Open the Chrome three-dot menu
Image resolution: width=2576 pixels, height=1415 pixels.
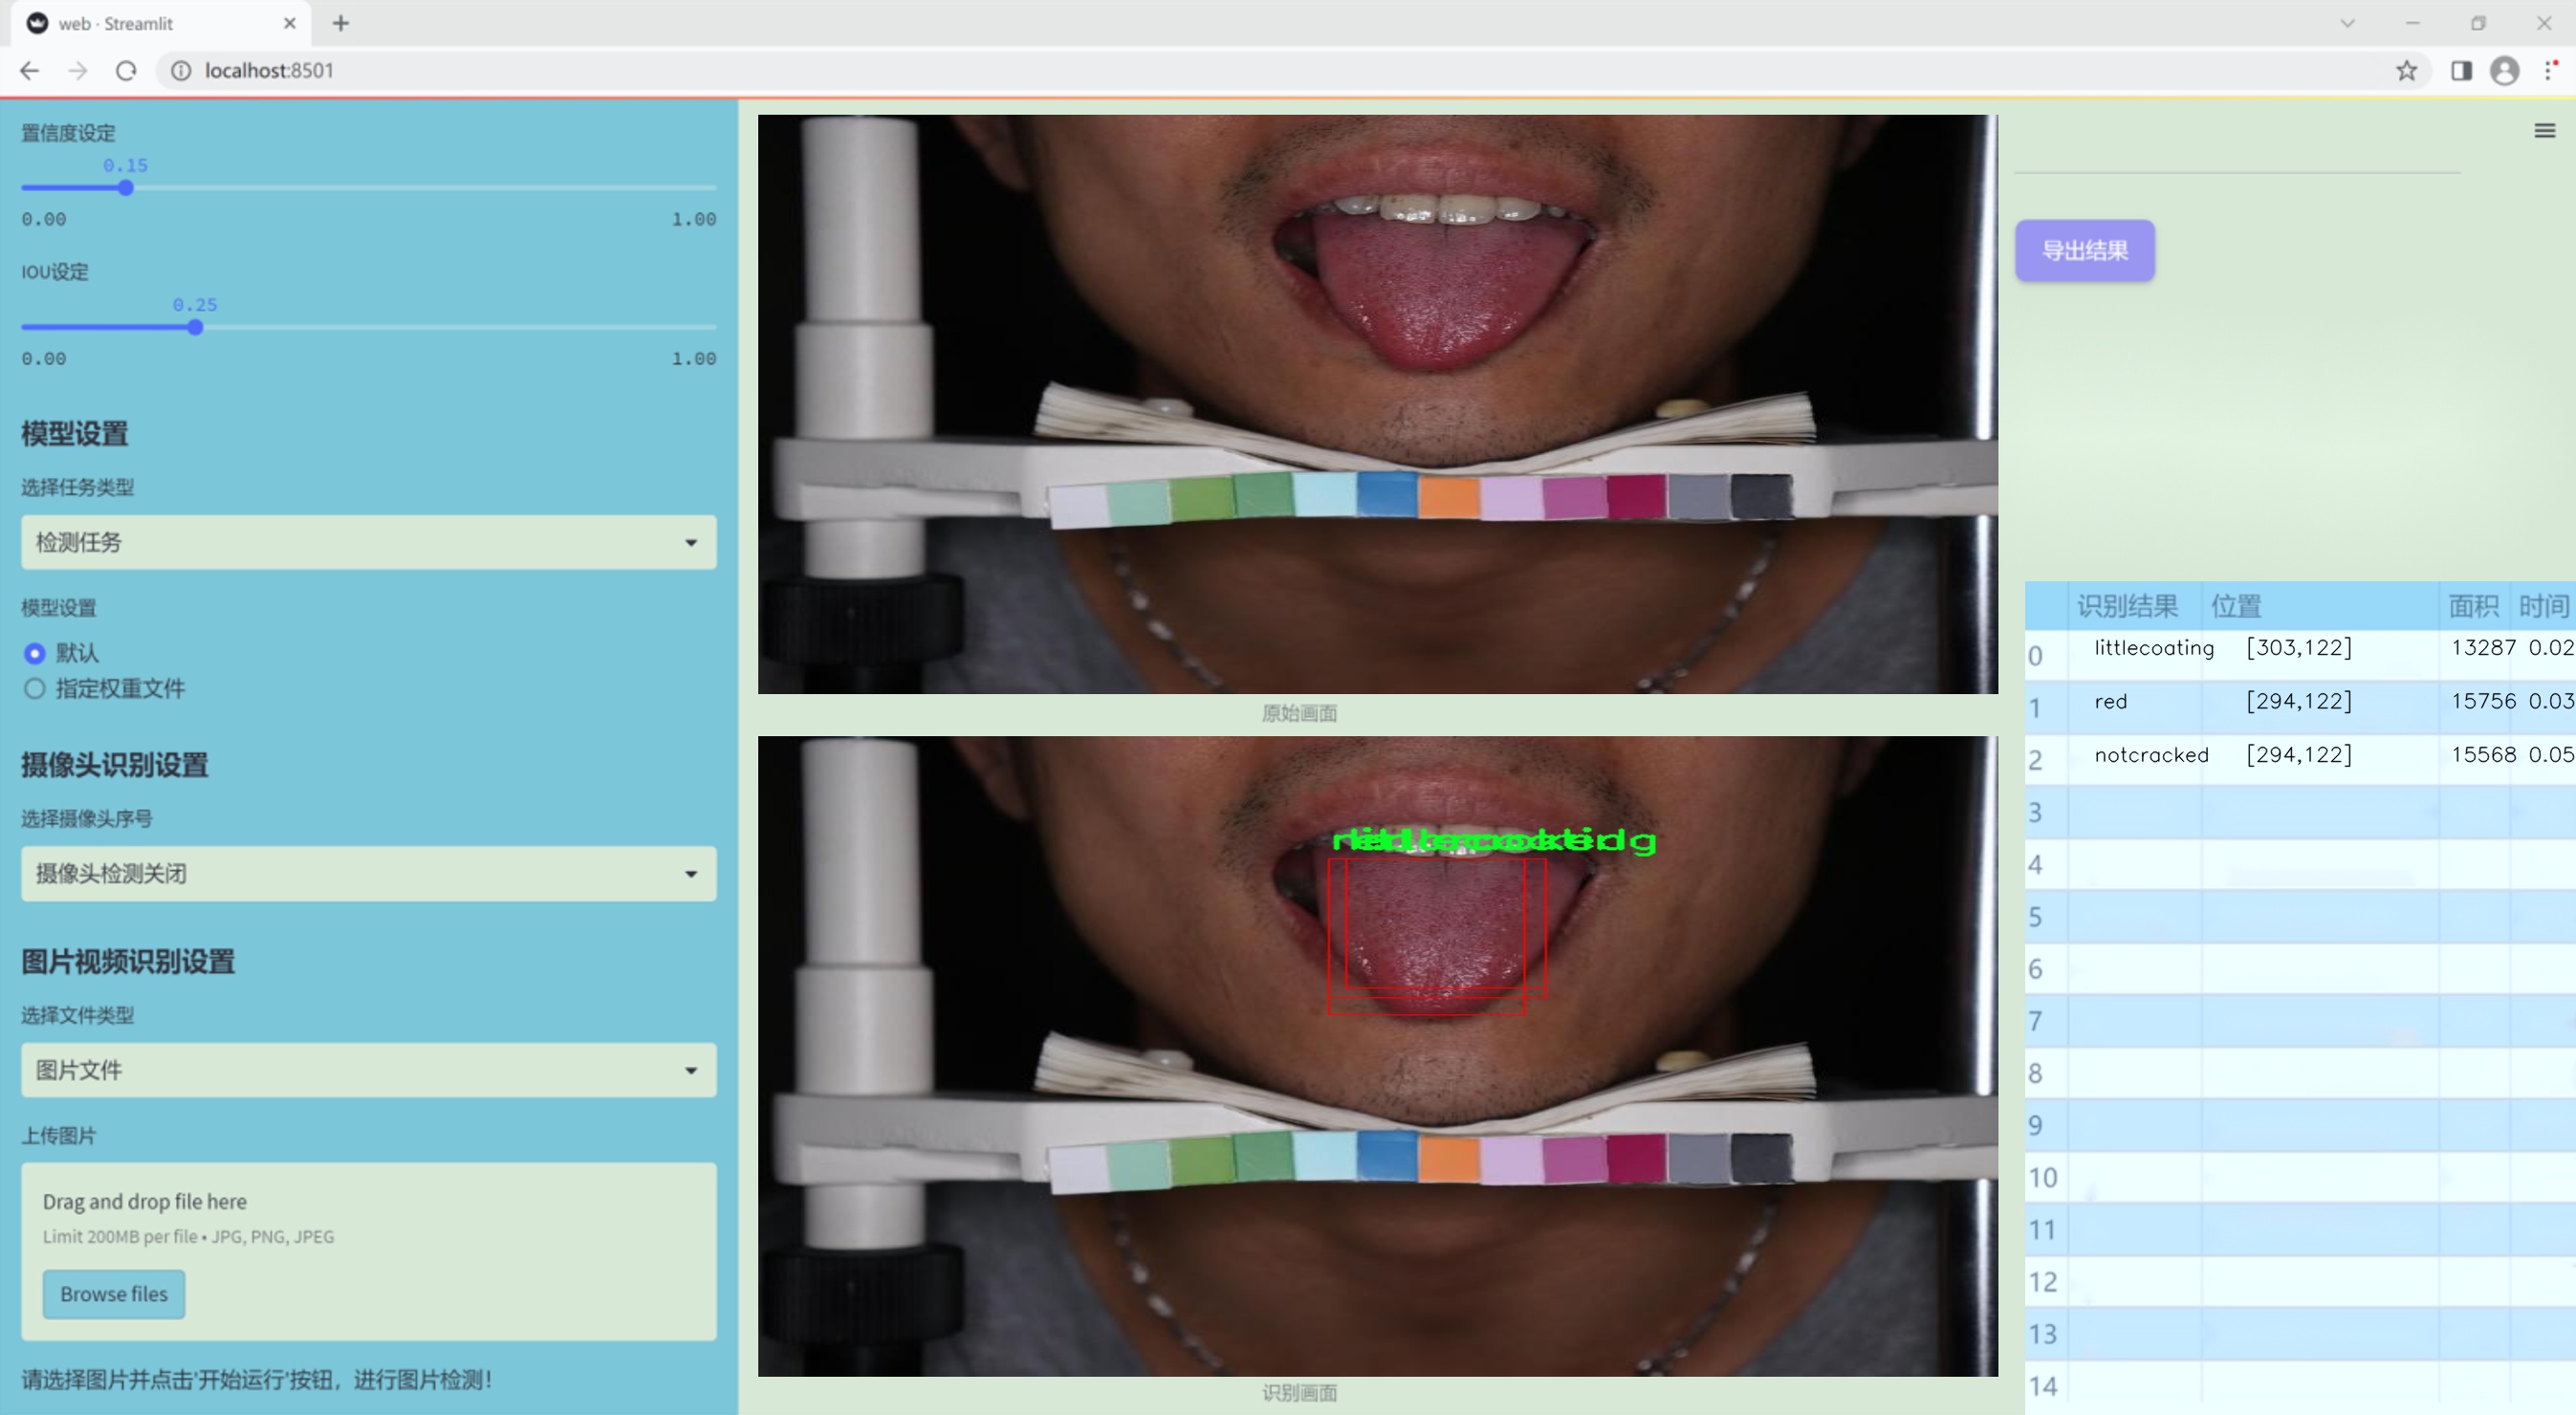(2551, 71)
